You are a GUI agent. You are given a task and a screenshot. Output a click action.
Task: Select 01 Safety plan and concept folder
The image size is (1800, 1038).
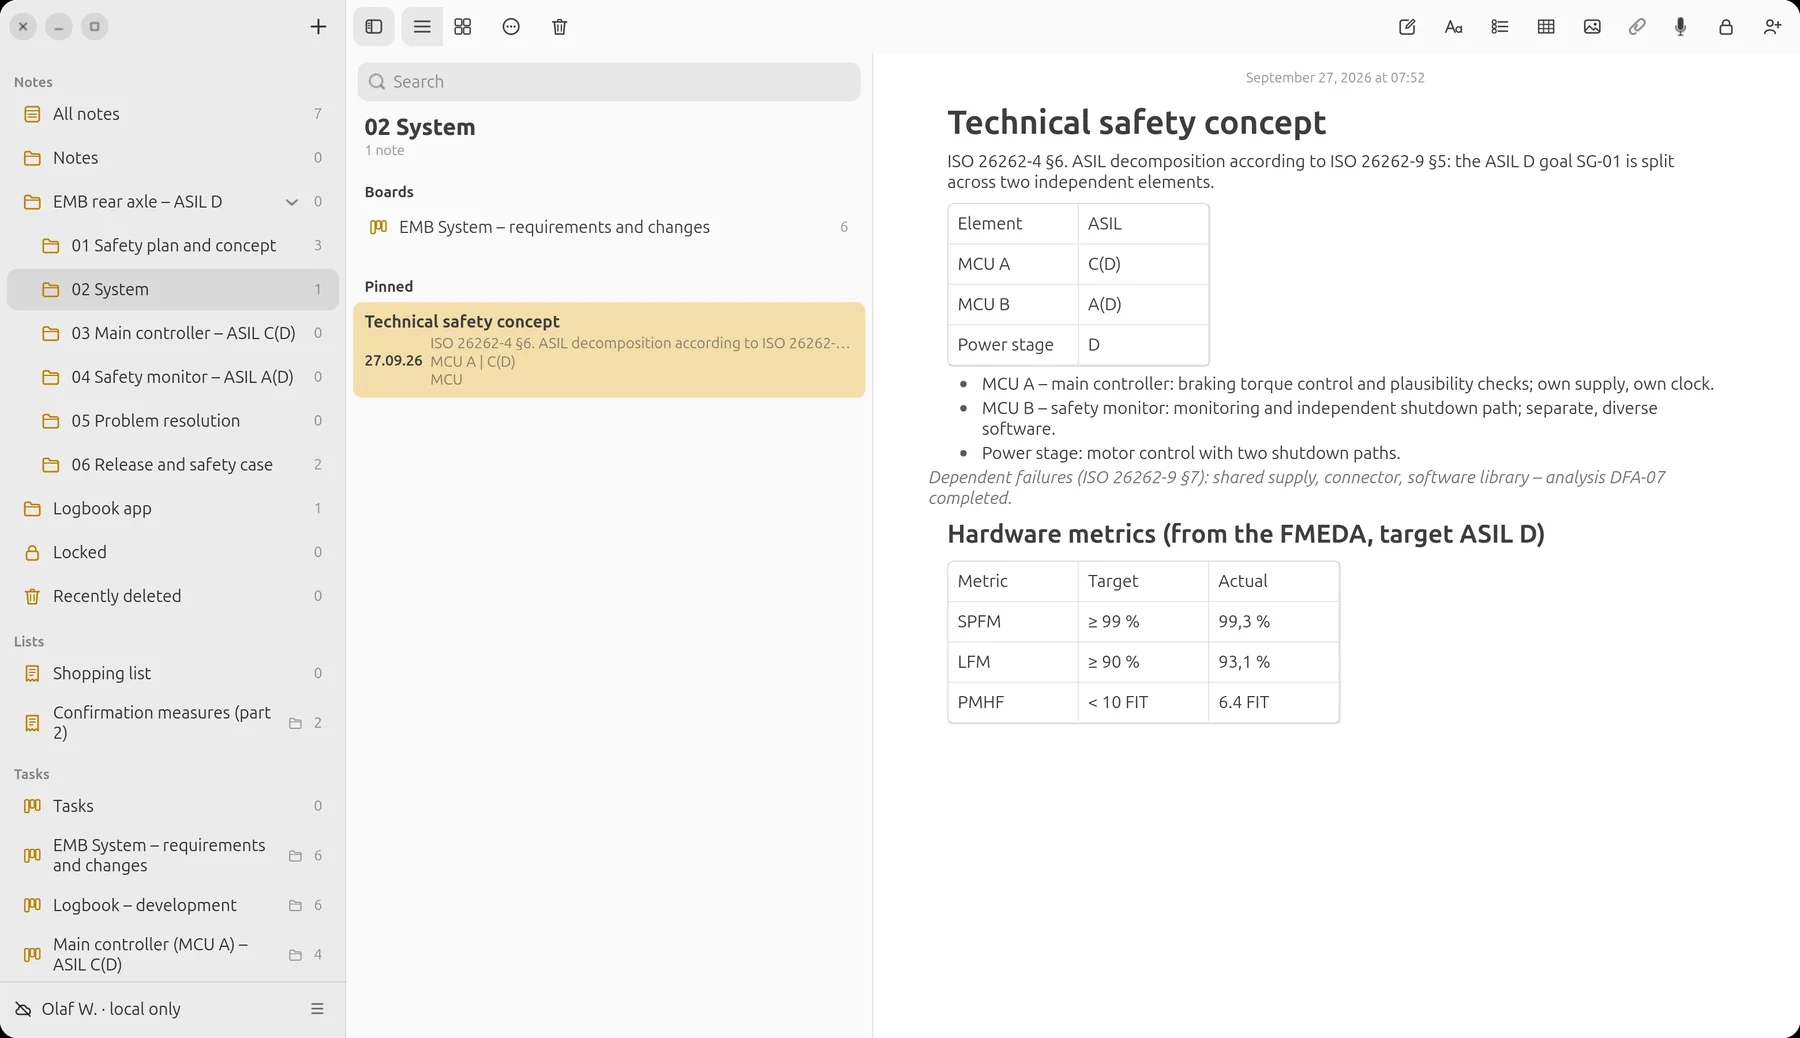(173, 246)
